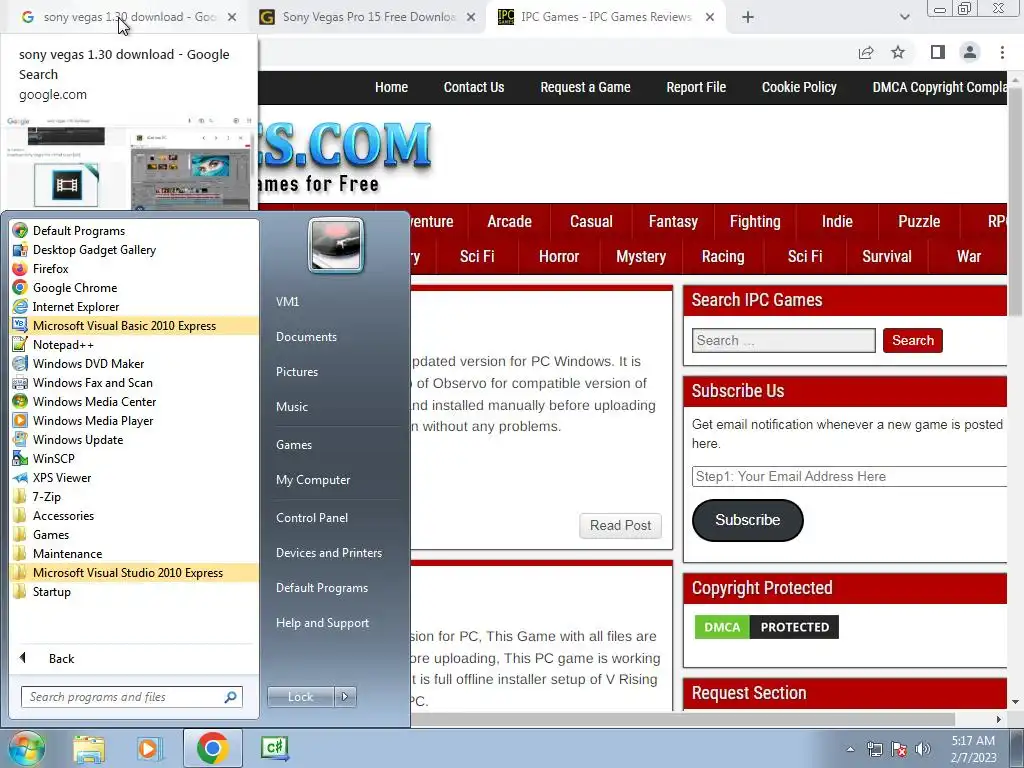Screen dimensions: 1024x768
Task: Launch WinSCP
Action: pyautogui.click(x=134, y=458)
